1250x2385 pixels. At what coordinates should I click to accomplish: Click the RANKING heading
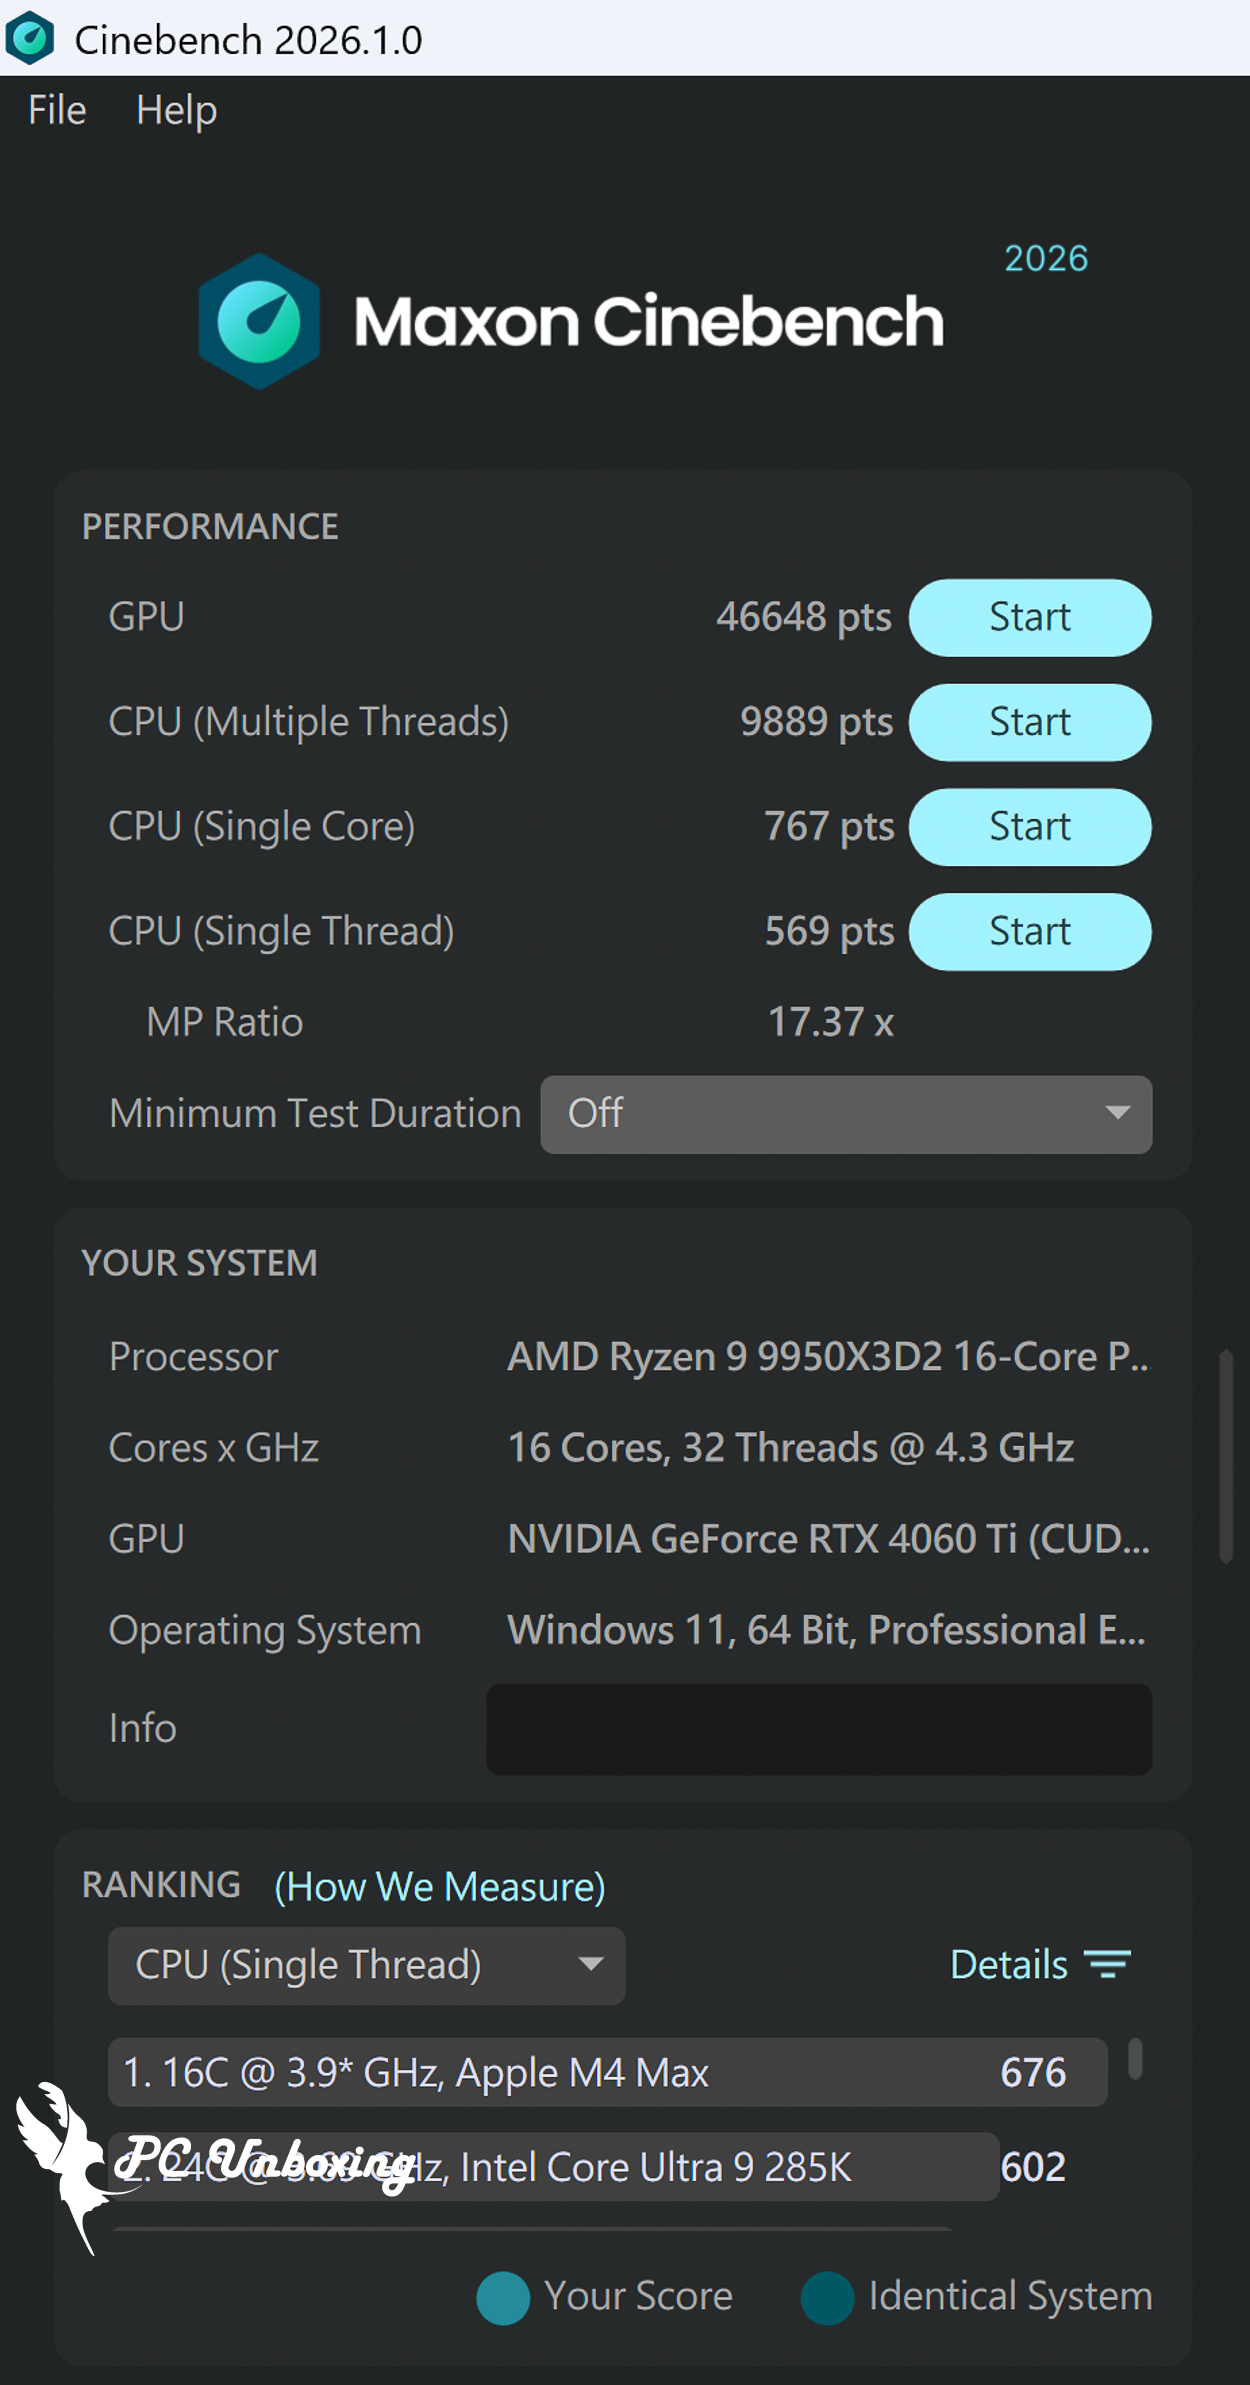click(x=161, y=1885)
